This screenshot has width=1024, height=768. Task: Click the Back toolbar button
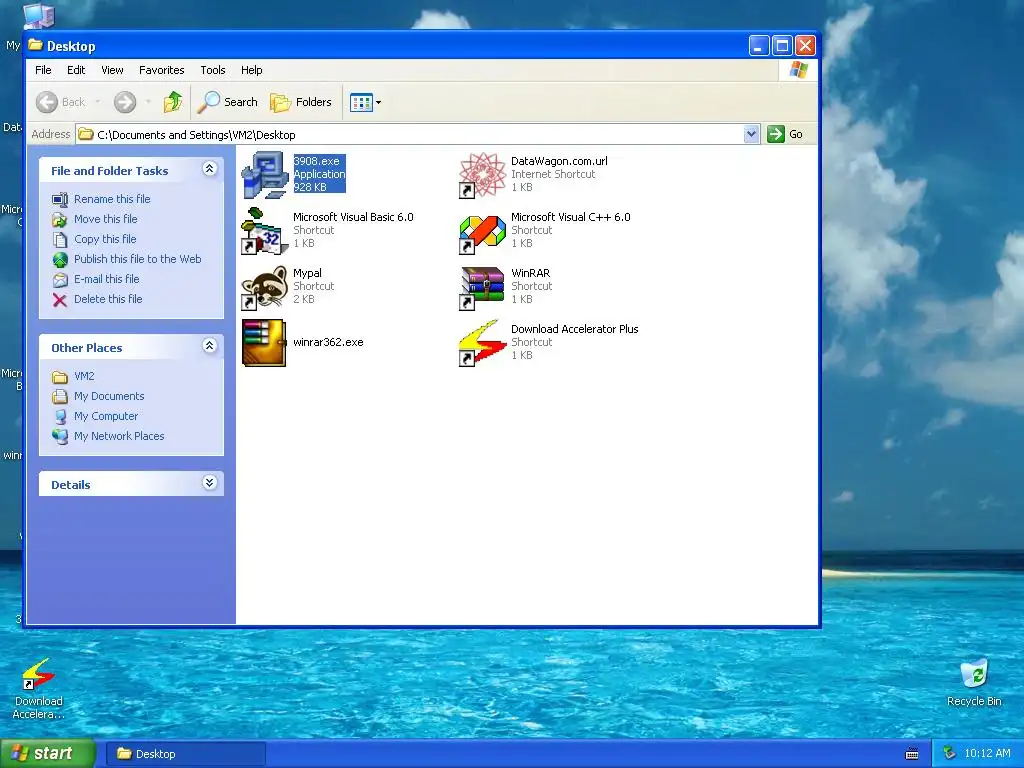60,102
